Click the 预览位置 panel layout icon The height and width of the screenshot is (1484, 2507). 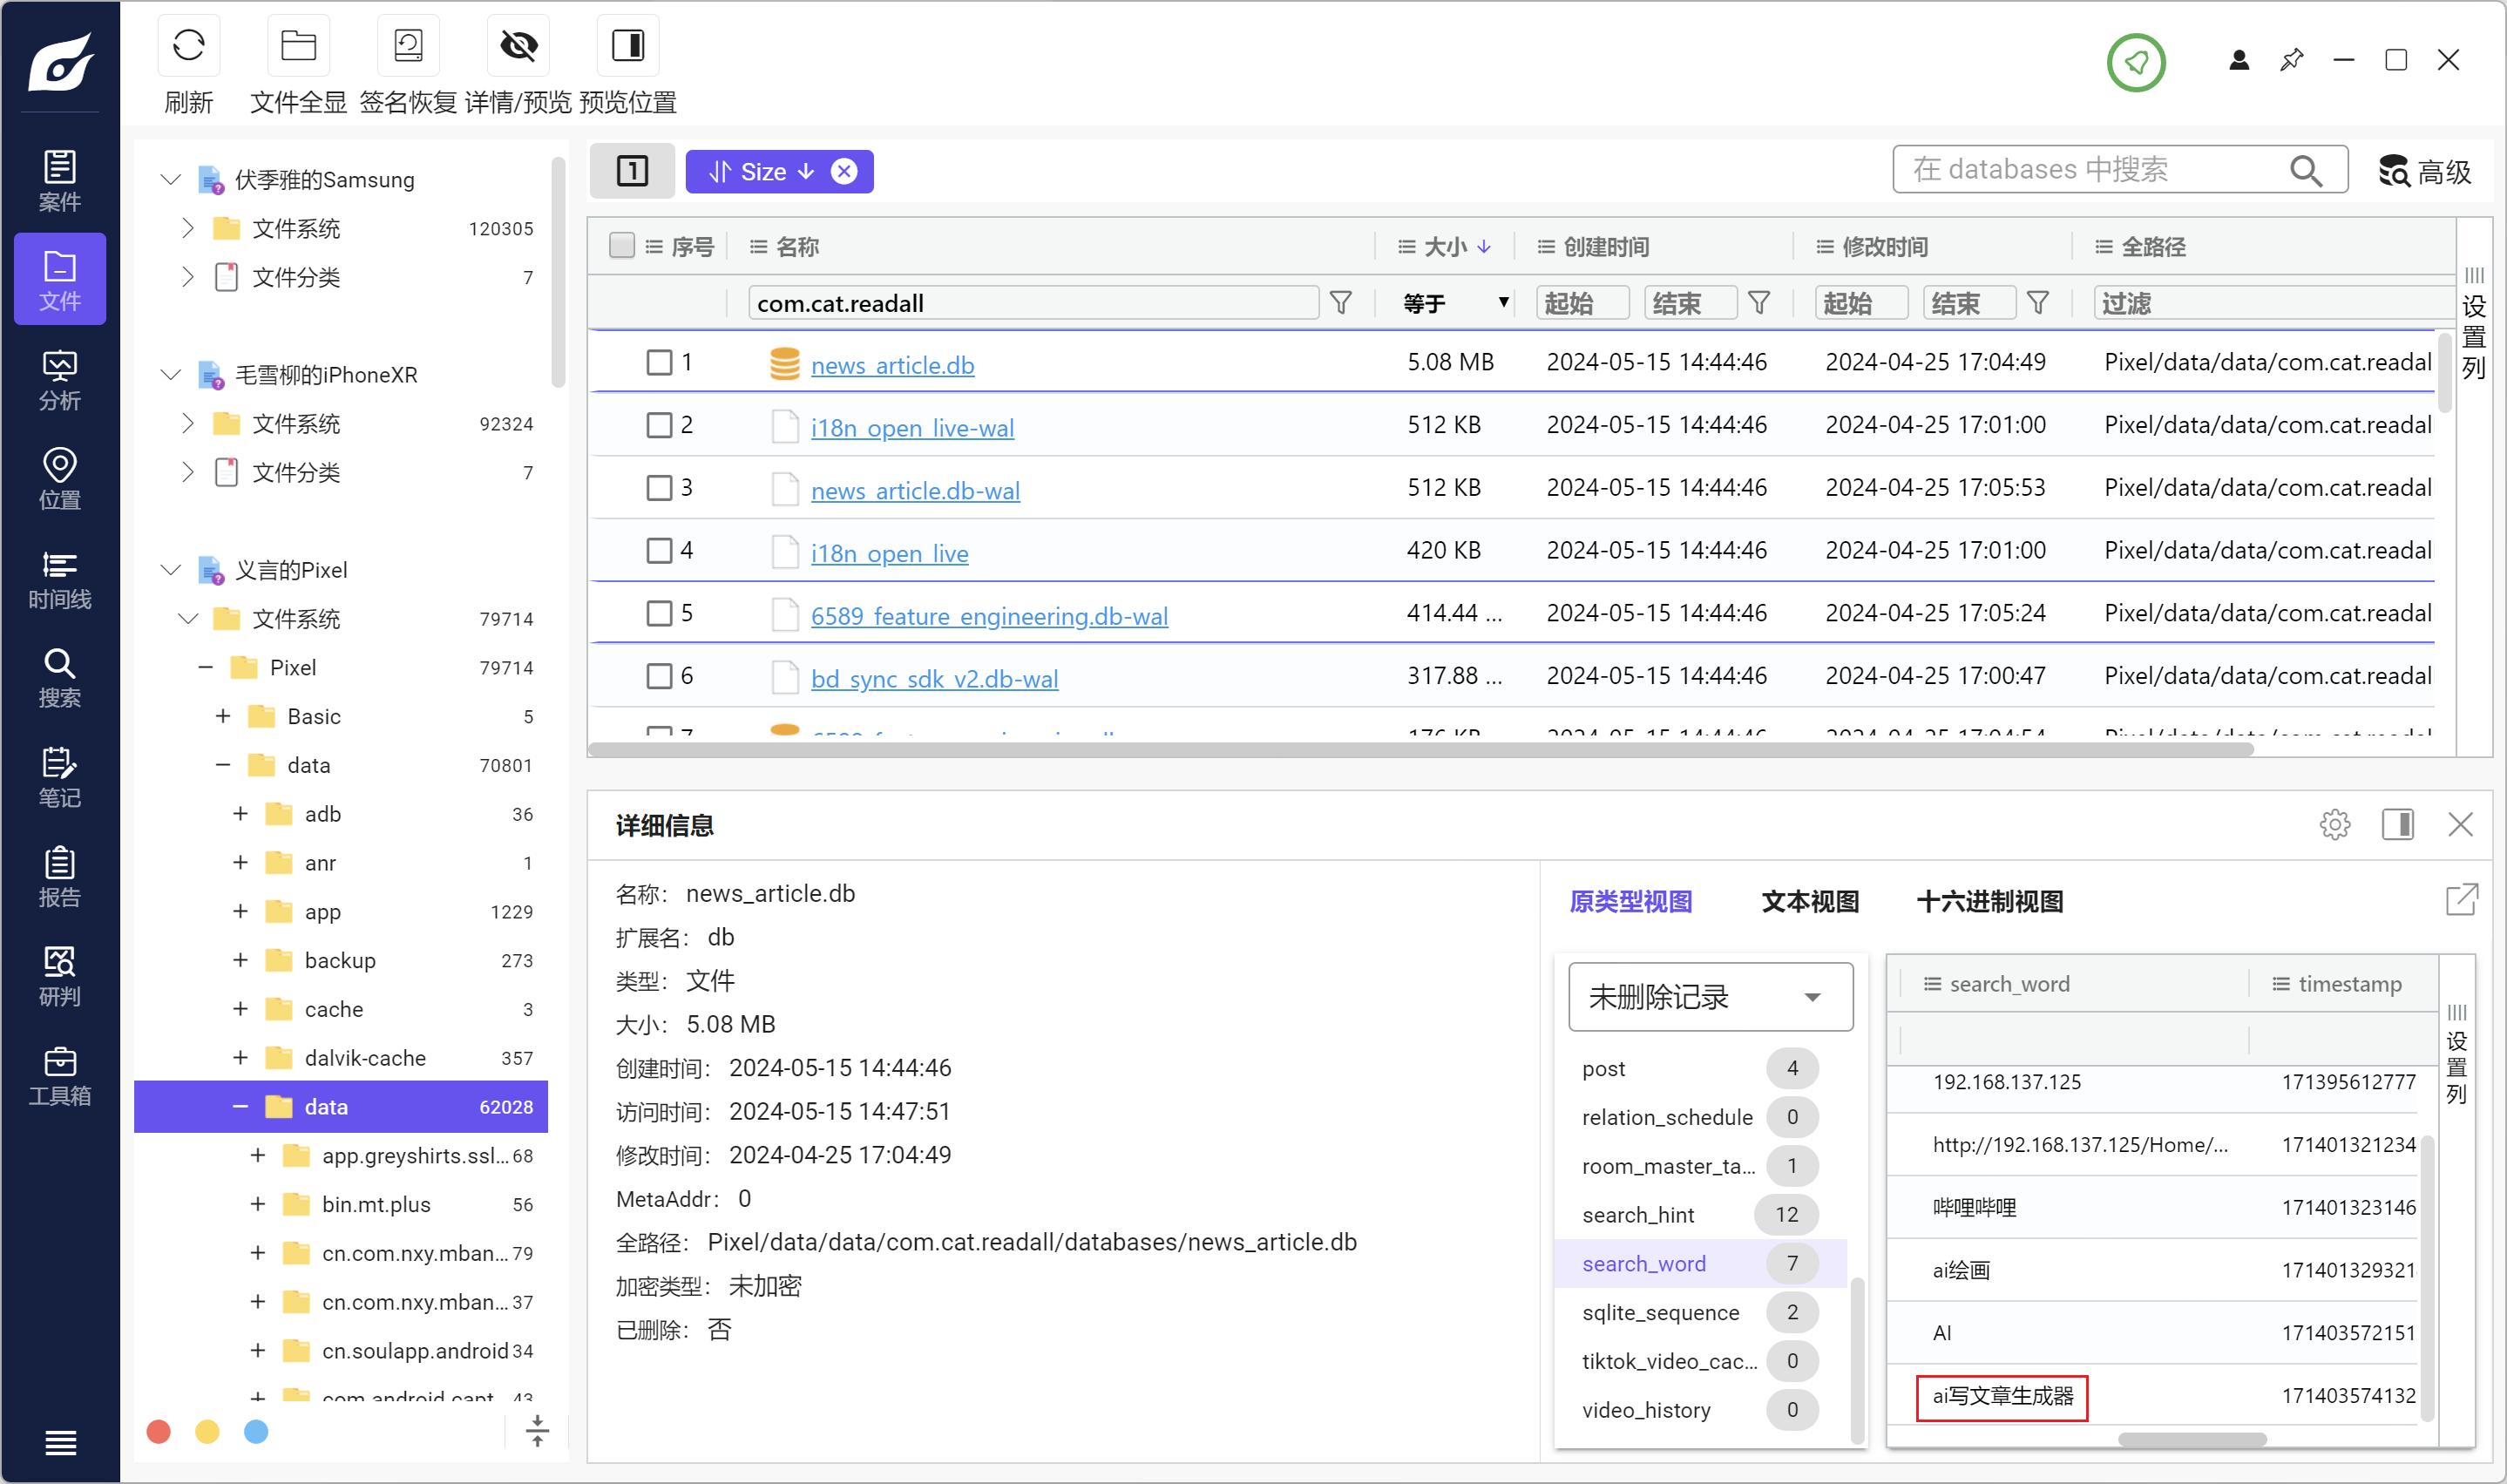[x=628, y=46]
